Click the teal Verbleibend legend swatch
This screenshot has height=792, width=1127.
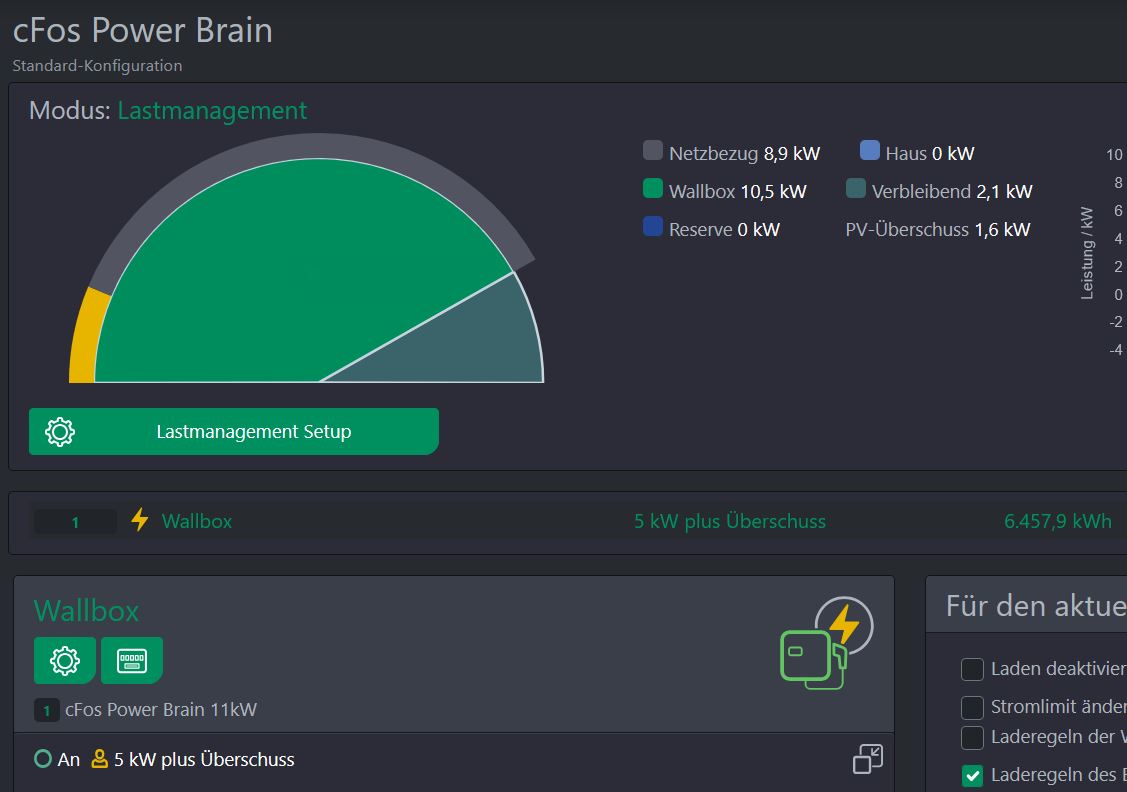856,188
